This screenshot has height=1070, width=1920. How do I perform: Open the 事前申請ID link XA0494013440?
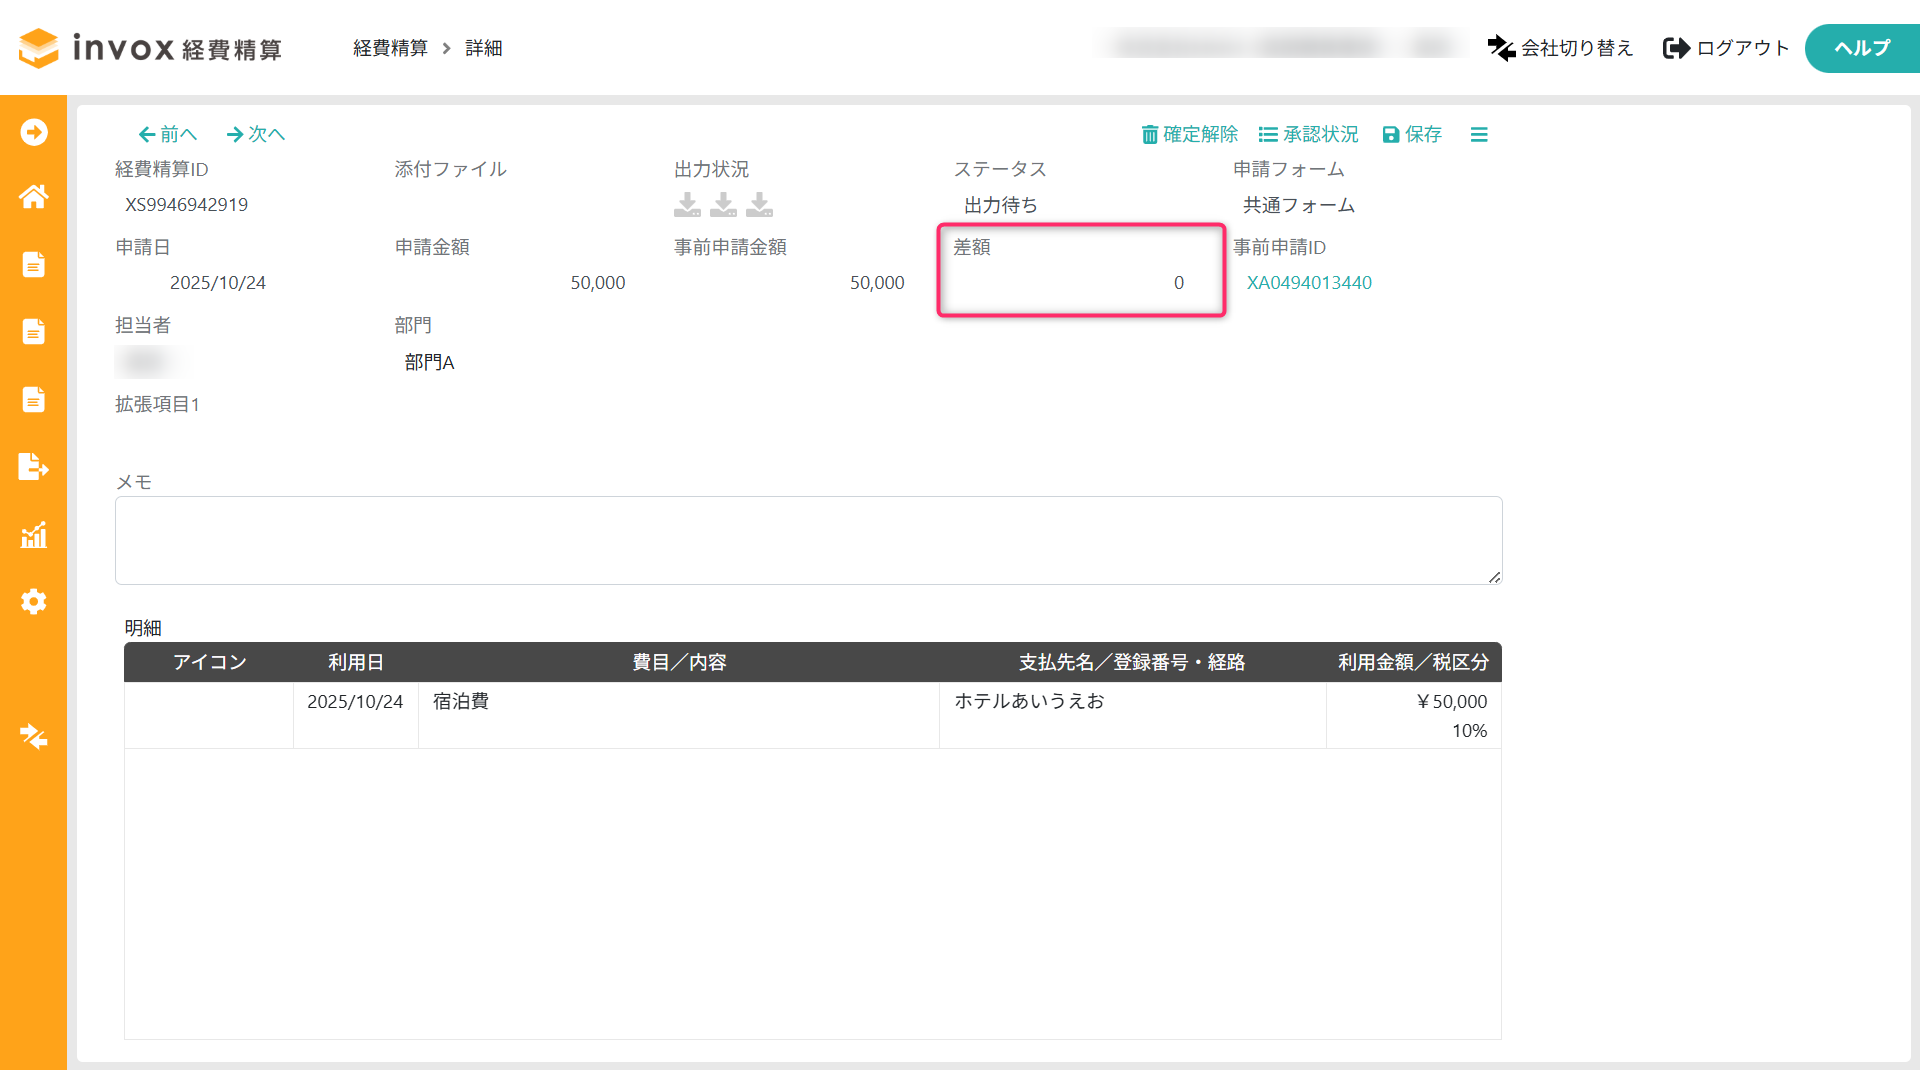(x=1308, y=283)
